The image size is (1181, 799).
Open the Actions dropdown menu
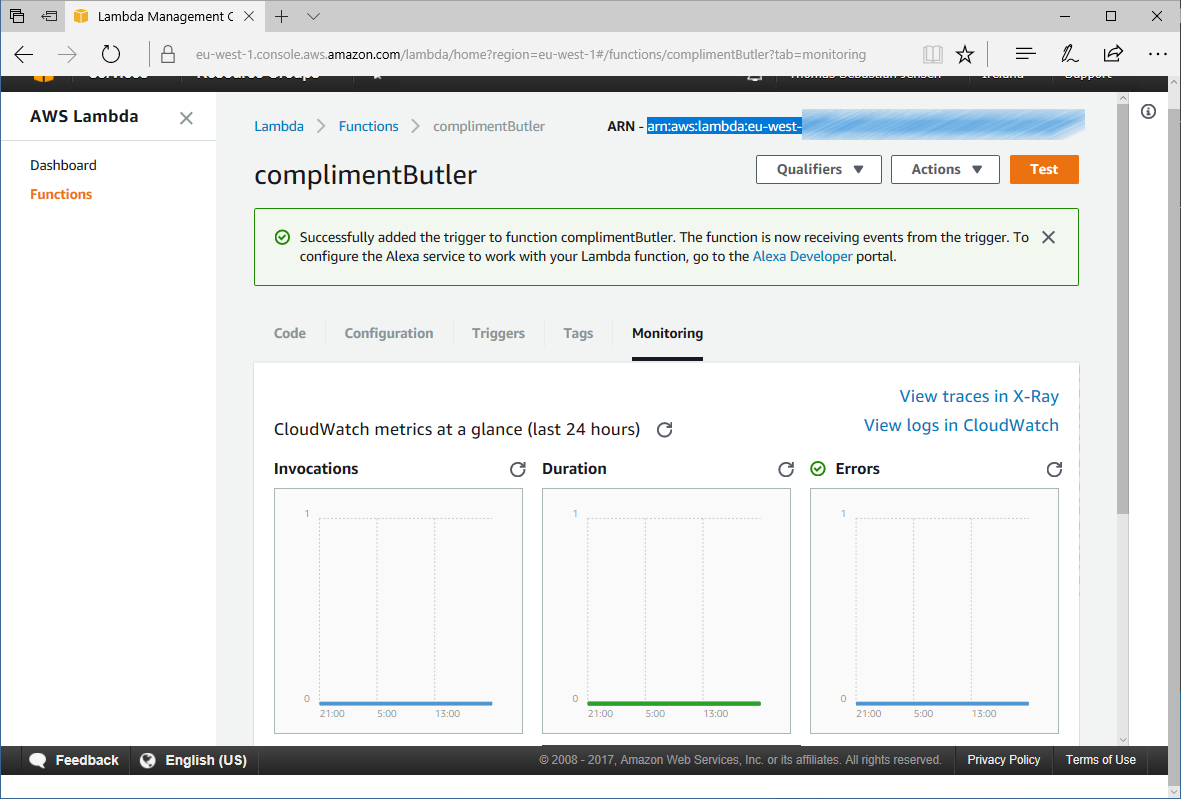(945, 170)
